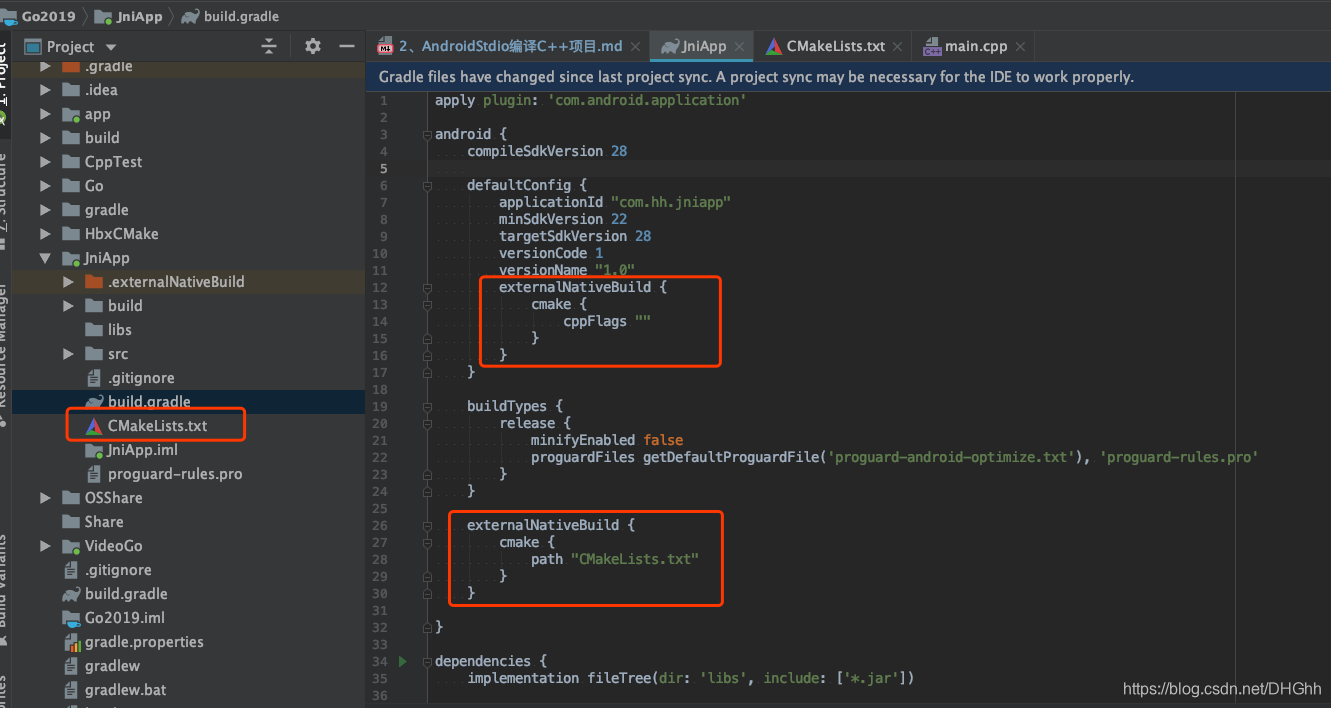
Task: Fold the externalNativeBuild block at line 12
Action: (427, 287)
